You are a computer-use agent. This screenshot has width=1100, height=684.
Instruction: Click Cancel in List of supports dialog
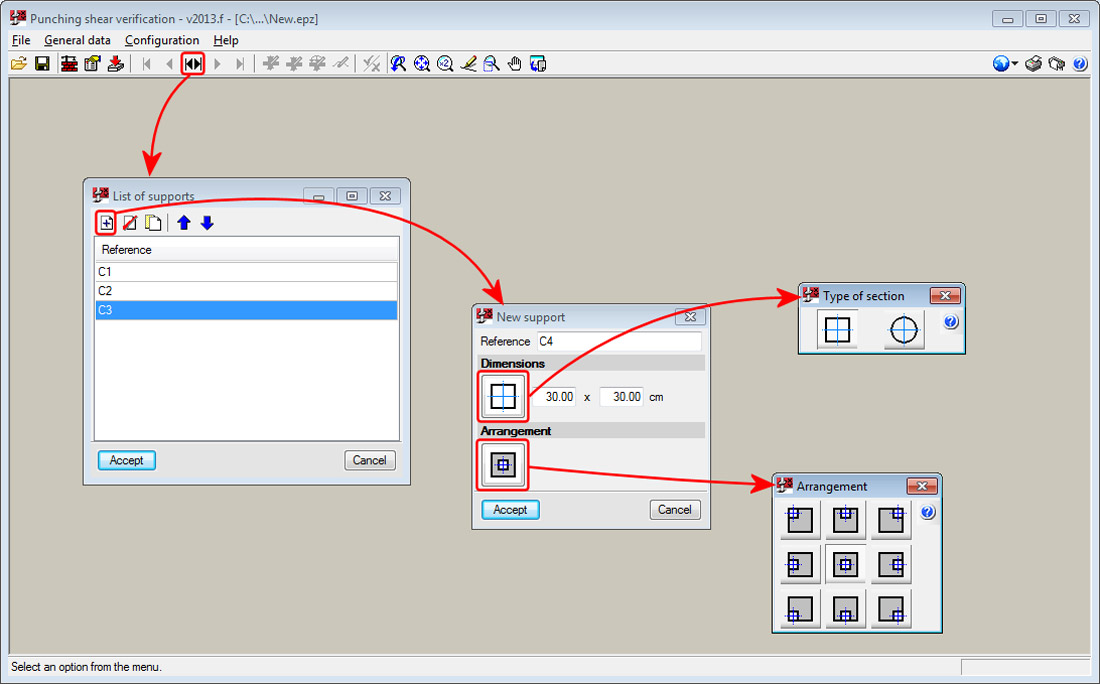point(370,460)
